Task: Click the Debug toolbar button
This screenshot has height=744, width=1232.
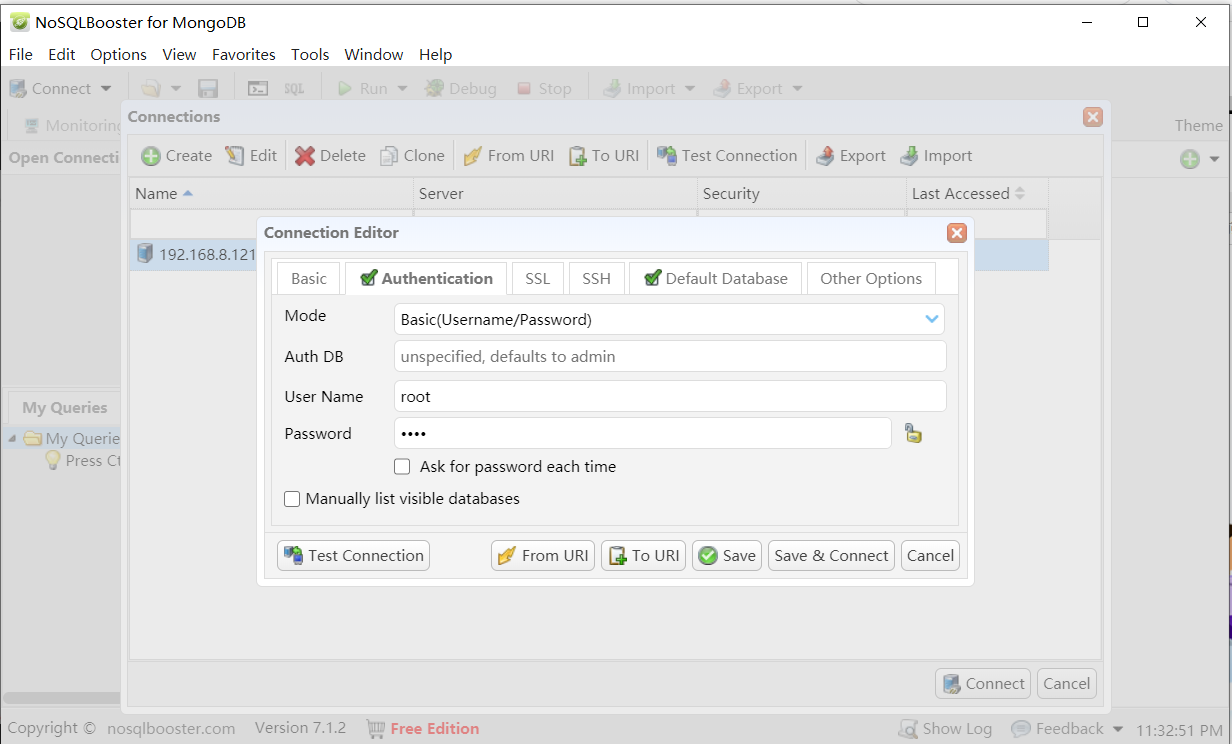Action: tap(461, 89)
